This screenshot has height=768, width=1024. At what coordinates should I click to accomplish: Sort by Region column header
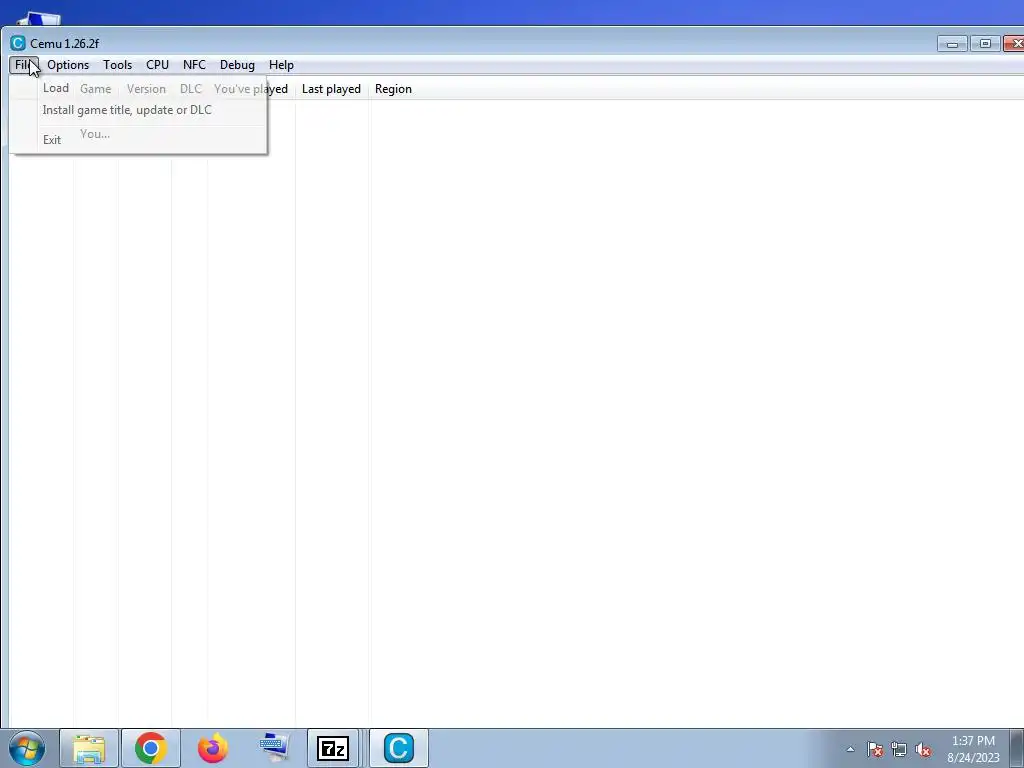click(x=393, y=89)
